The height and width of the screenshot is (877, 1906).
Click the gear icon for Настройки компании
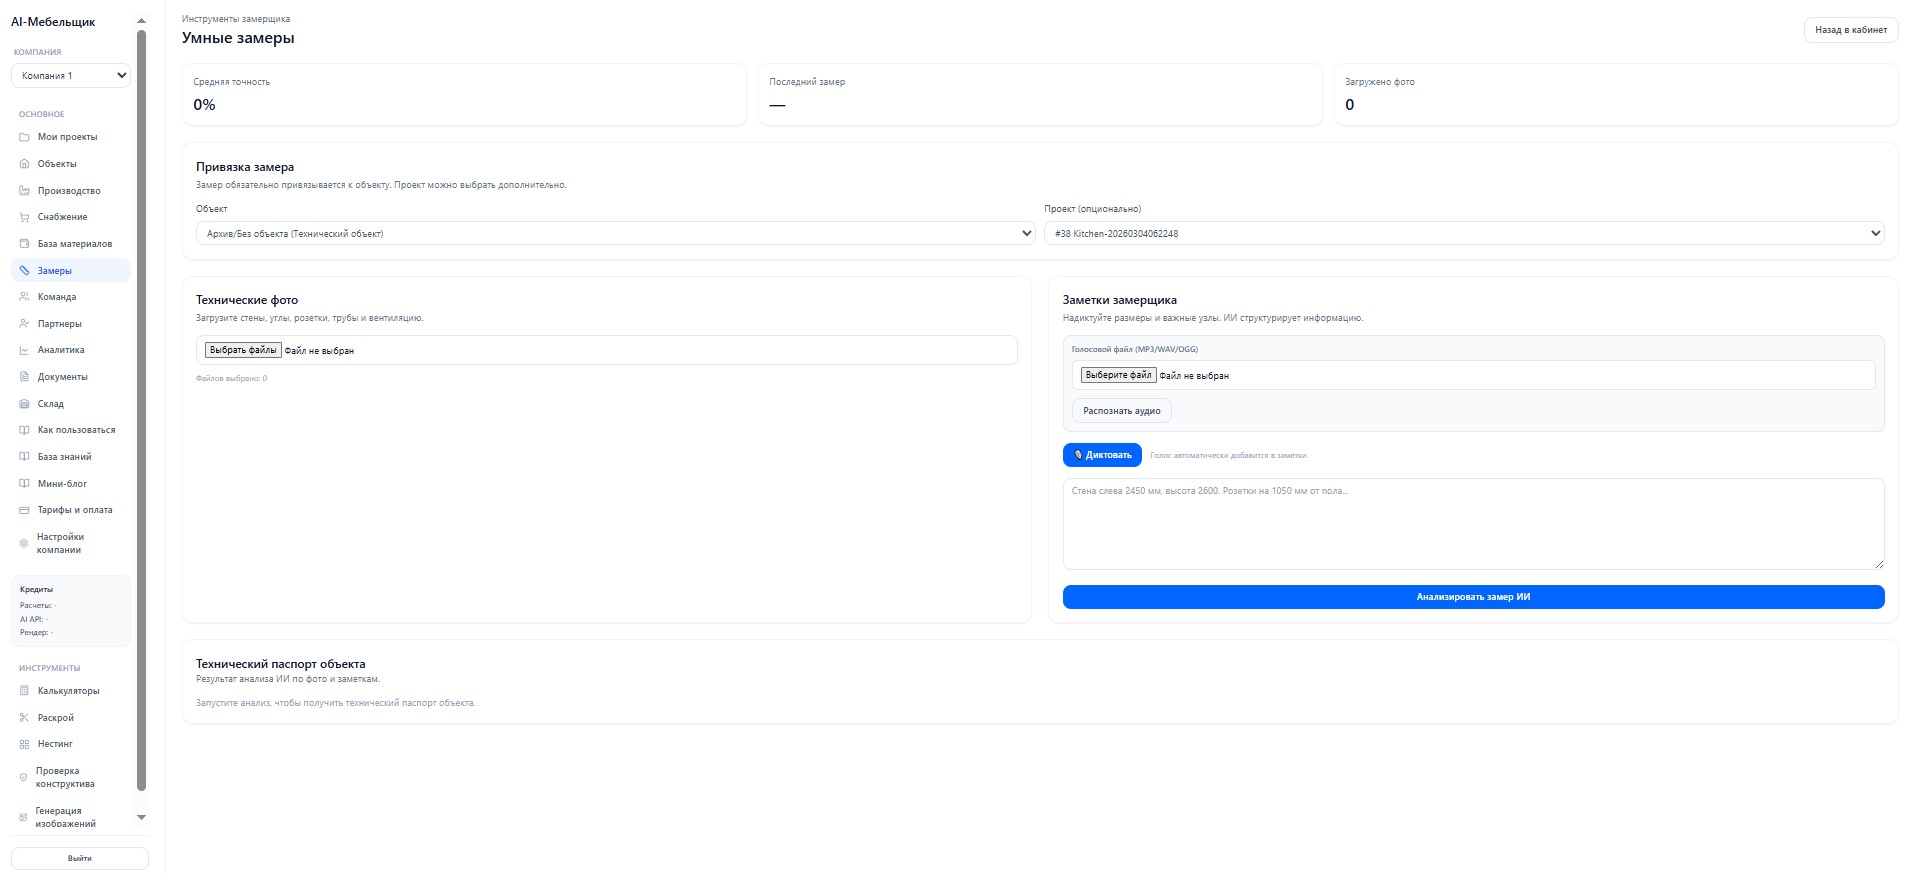coord(24,544)
